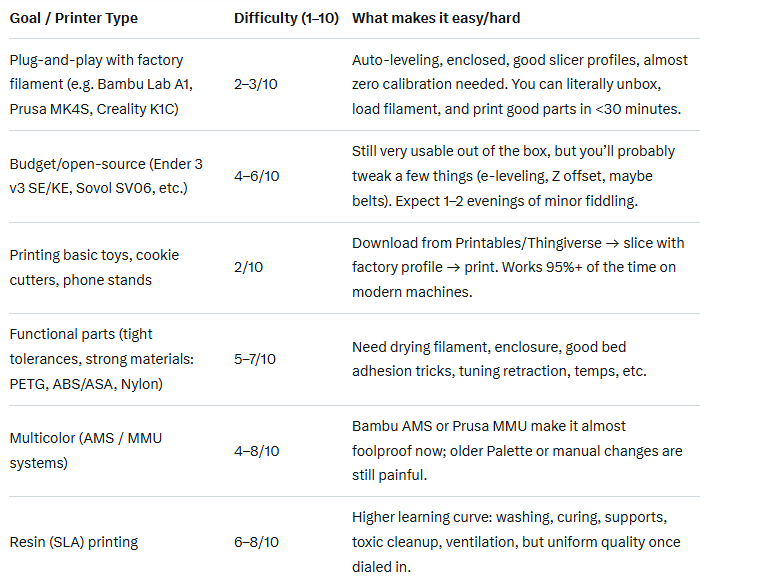Click the "Goal / Printer Type" column header
The height and width of the screenshot is (580, 777).
pyautogui.click(x=74, y=18)
